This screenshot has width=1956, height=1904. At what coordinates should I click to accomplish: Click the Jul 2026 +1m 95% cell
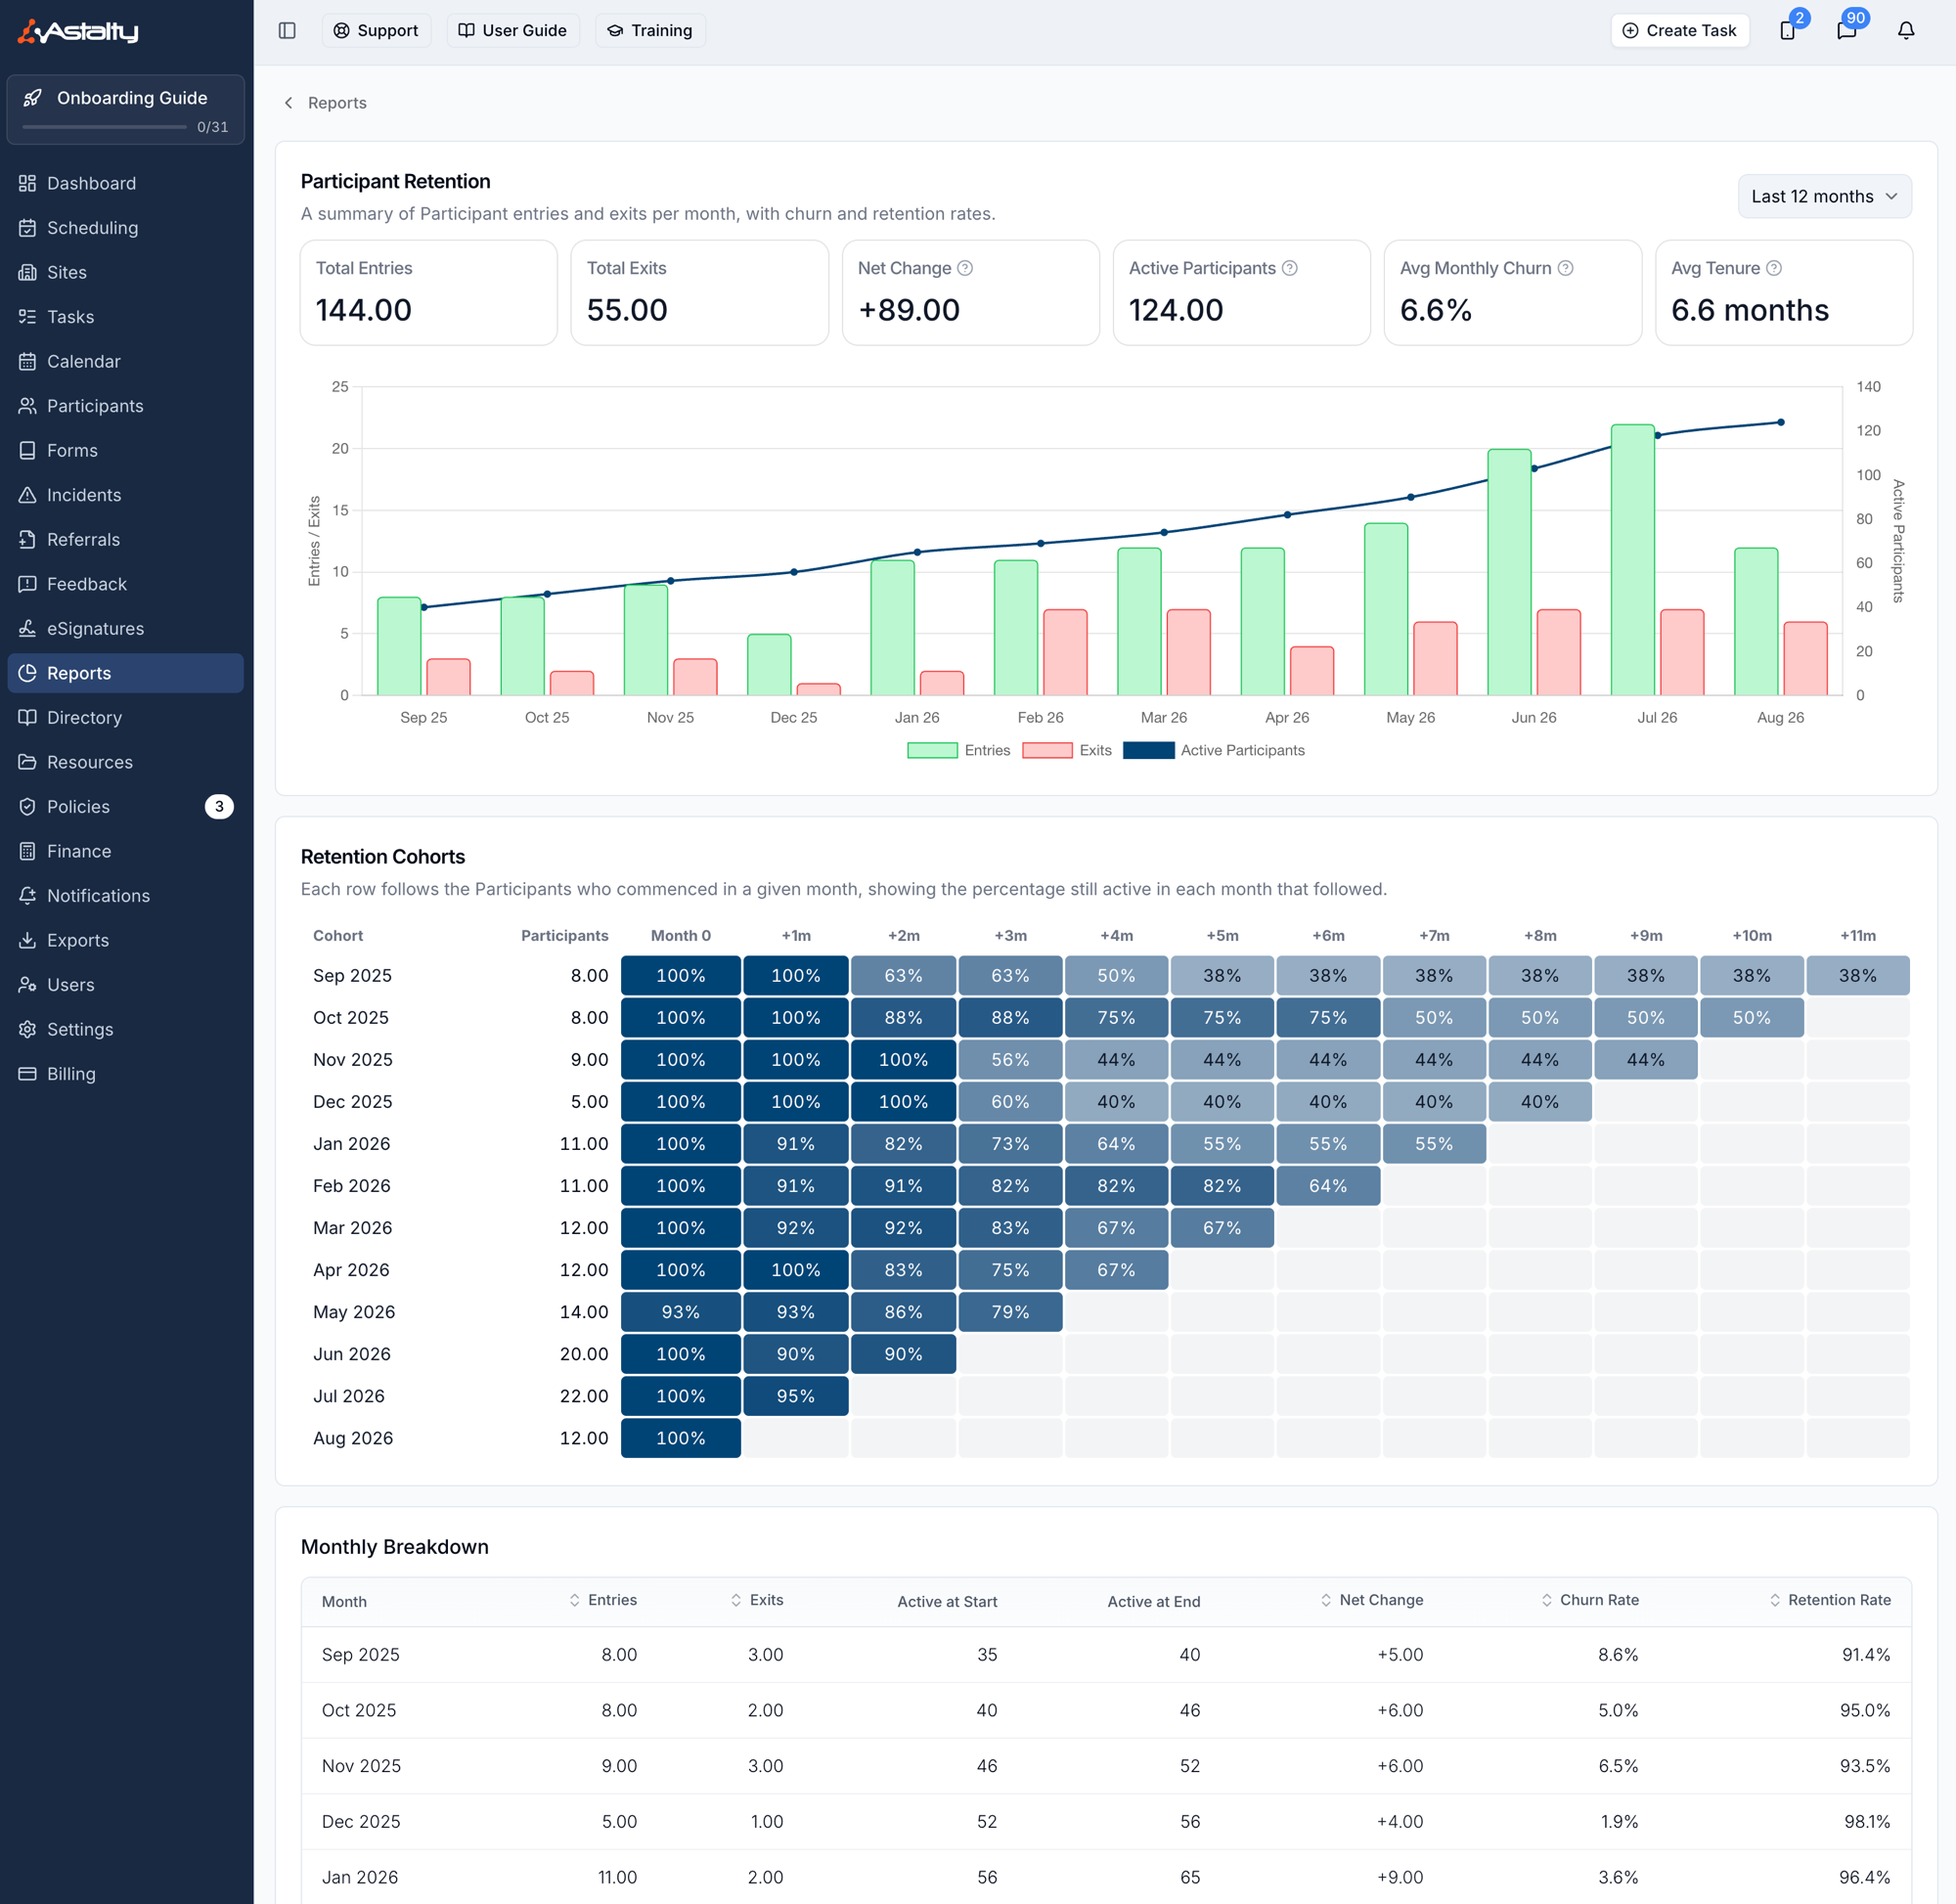coord(796,1396)
